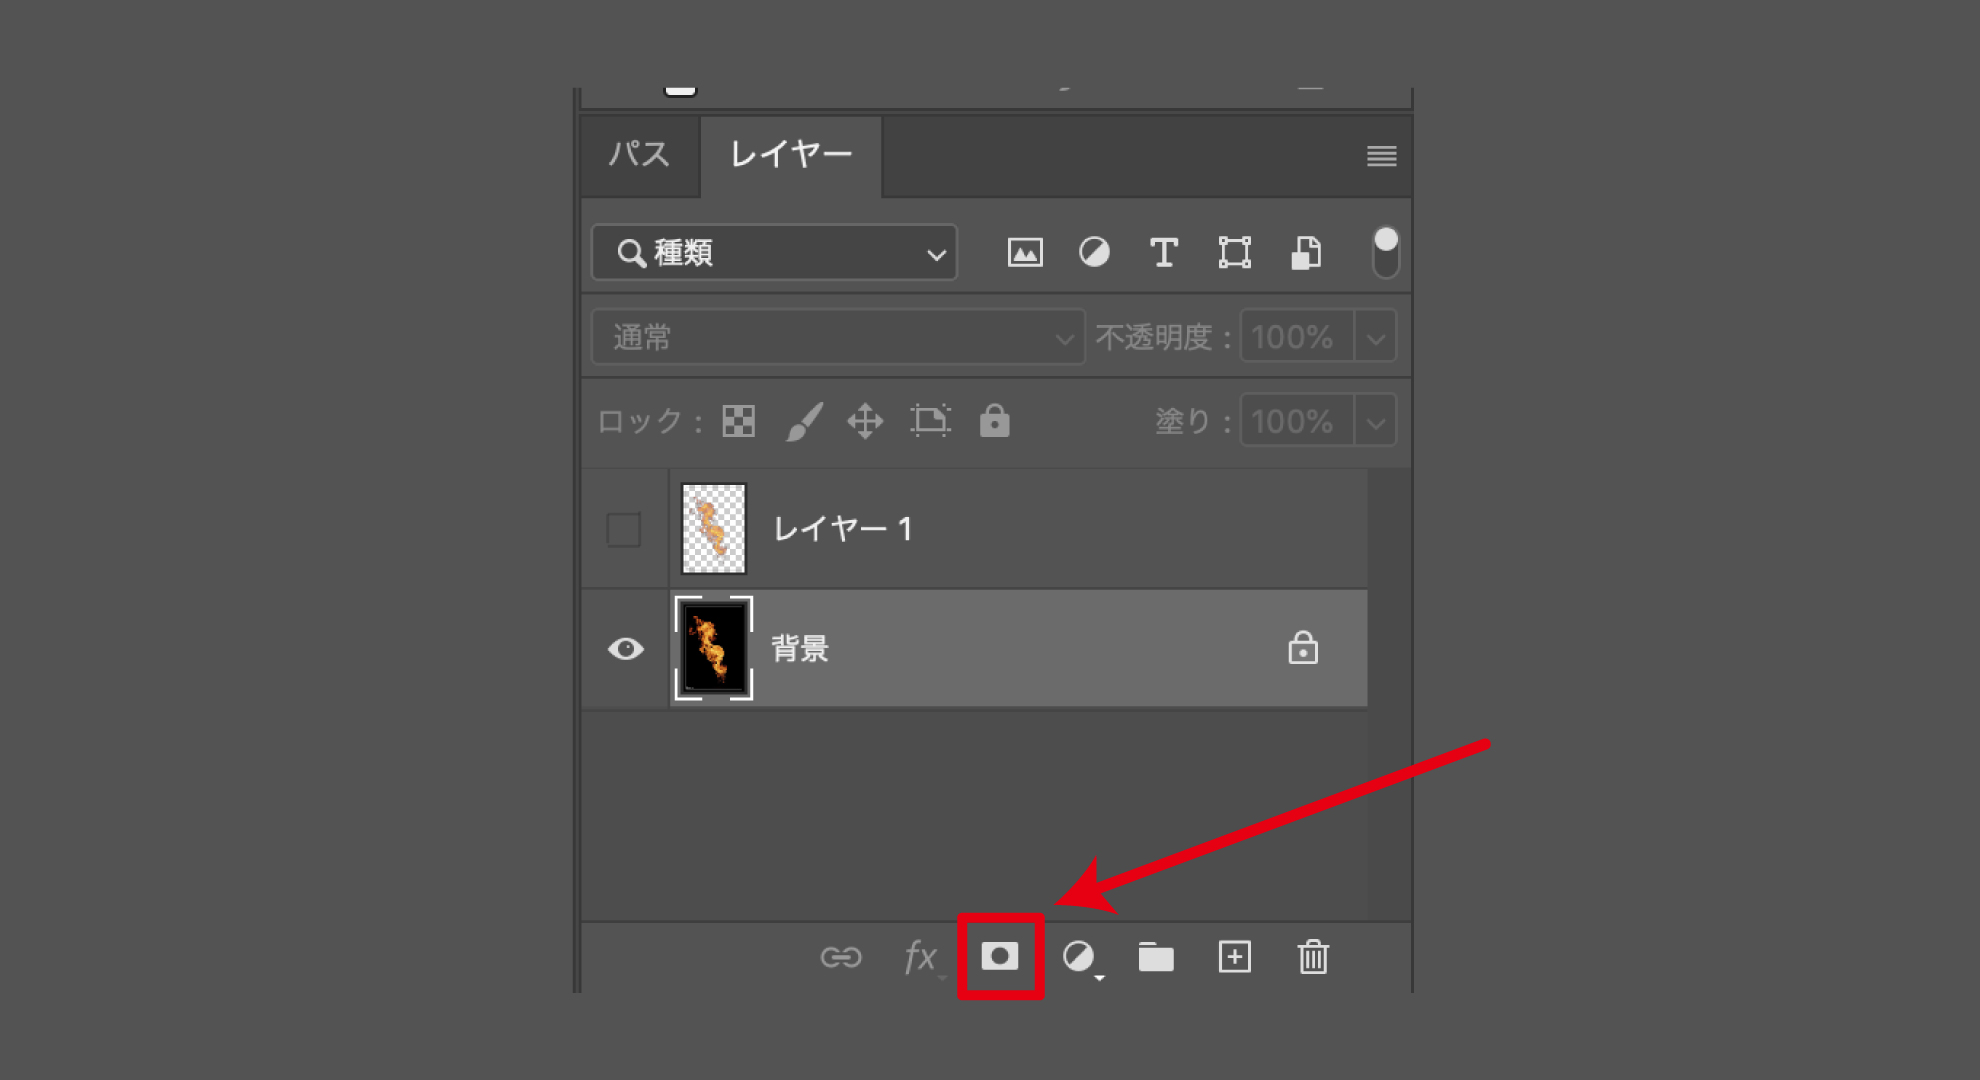Image resolution: width=1980 pixels, height=1080 pixels.
Task: Toggle the layer filter on/off switch
Action: (1385, 252)
